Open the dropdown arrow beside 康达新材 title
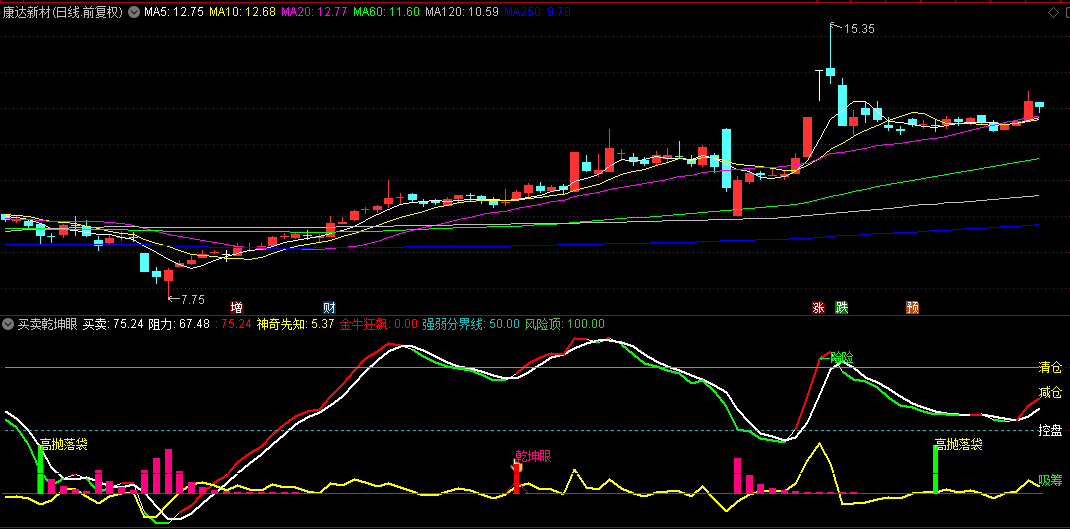The height and width of the screenshot is (529, 1070). pyautogui.click(x=132, y=12)
